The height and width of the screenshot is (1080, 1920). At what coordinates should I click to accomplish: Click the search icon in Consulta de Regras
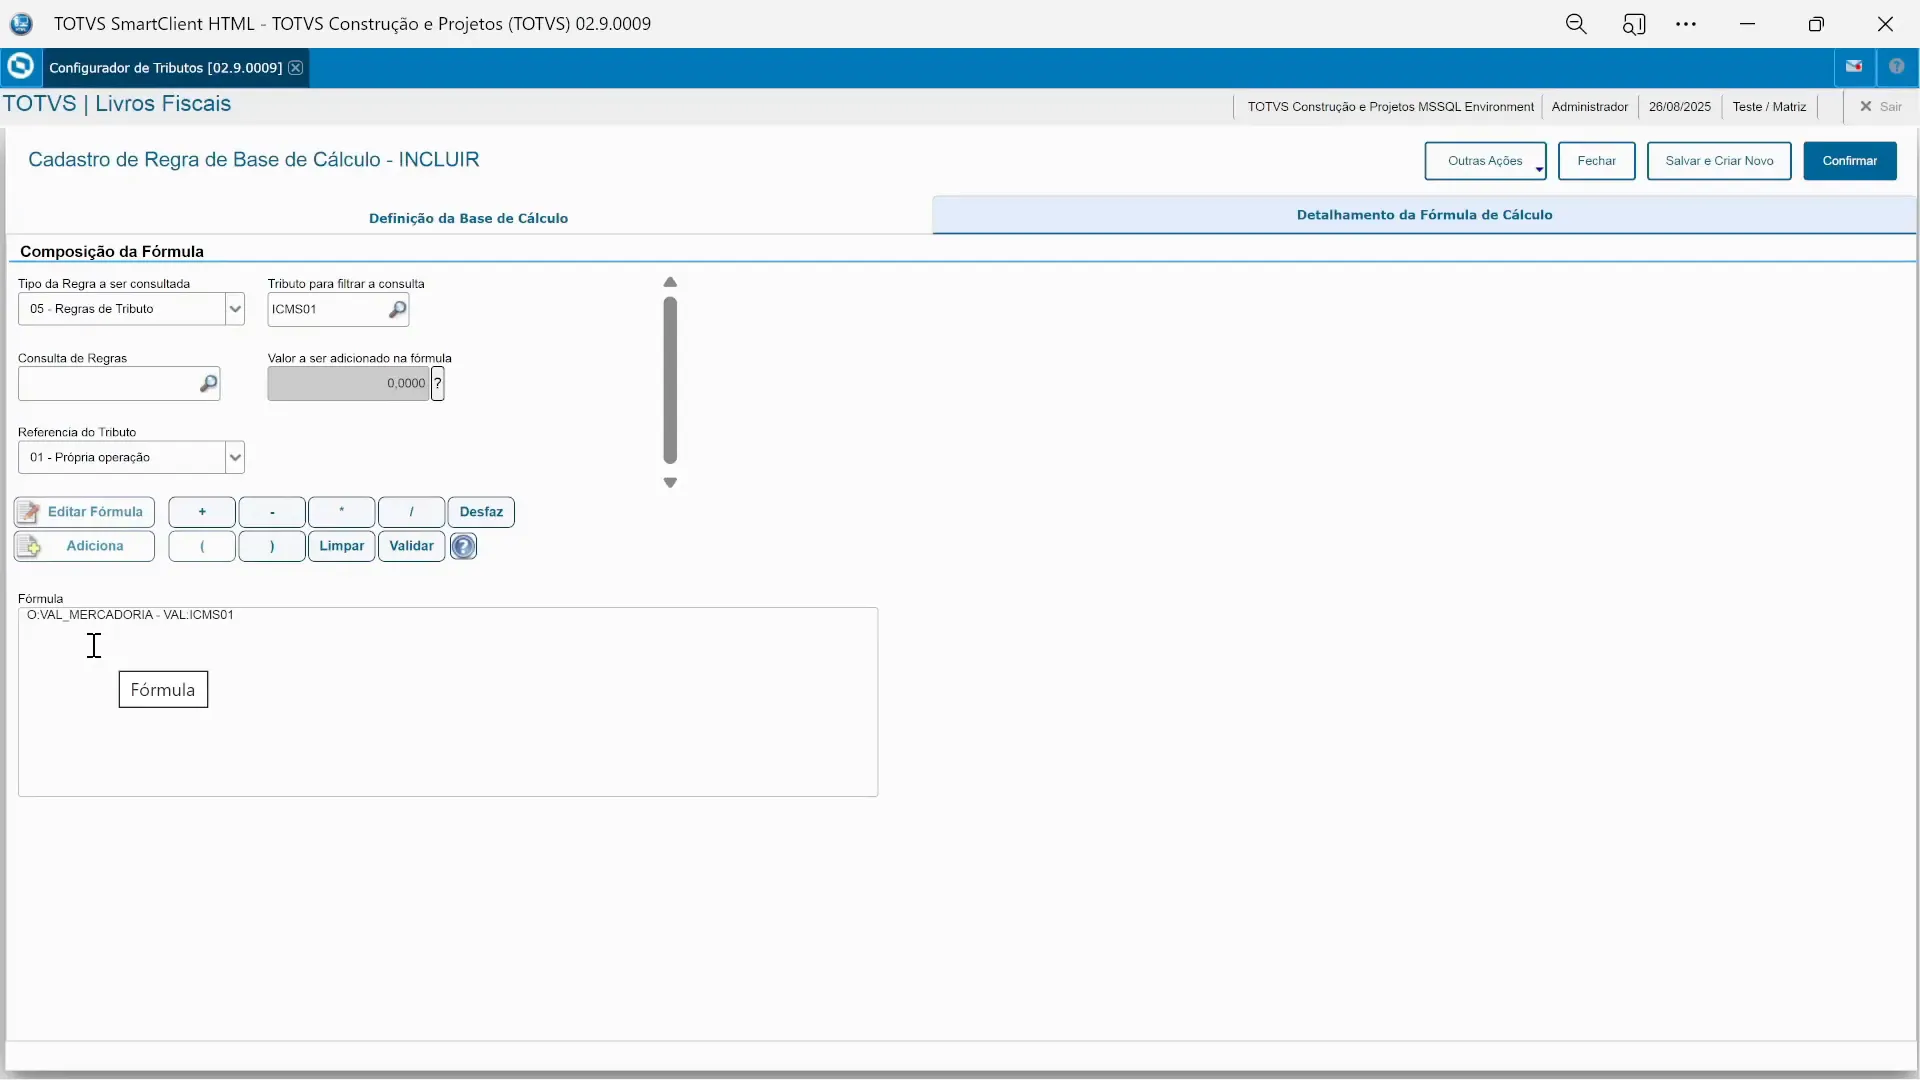tap(208, 384)
